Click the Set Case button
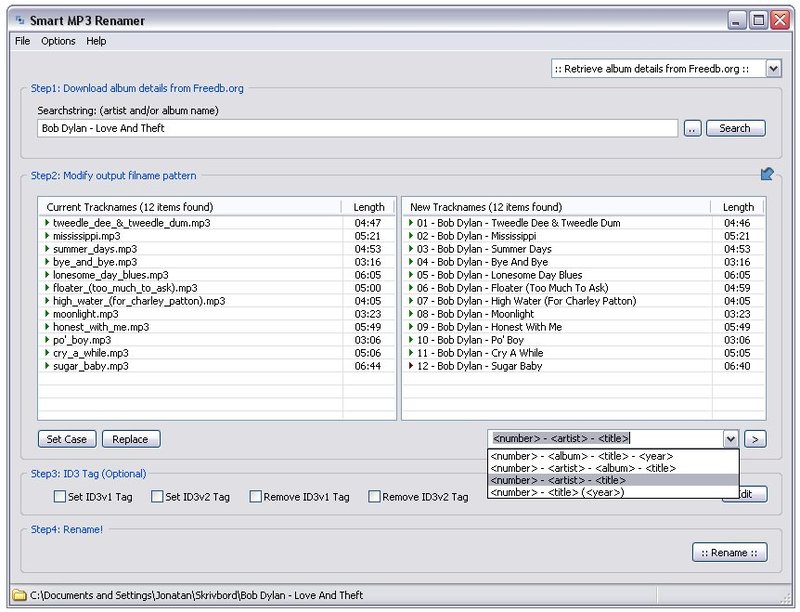The image size is (800, 612). click(67, 439)
